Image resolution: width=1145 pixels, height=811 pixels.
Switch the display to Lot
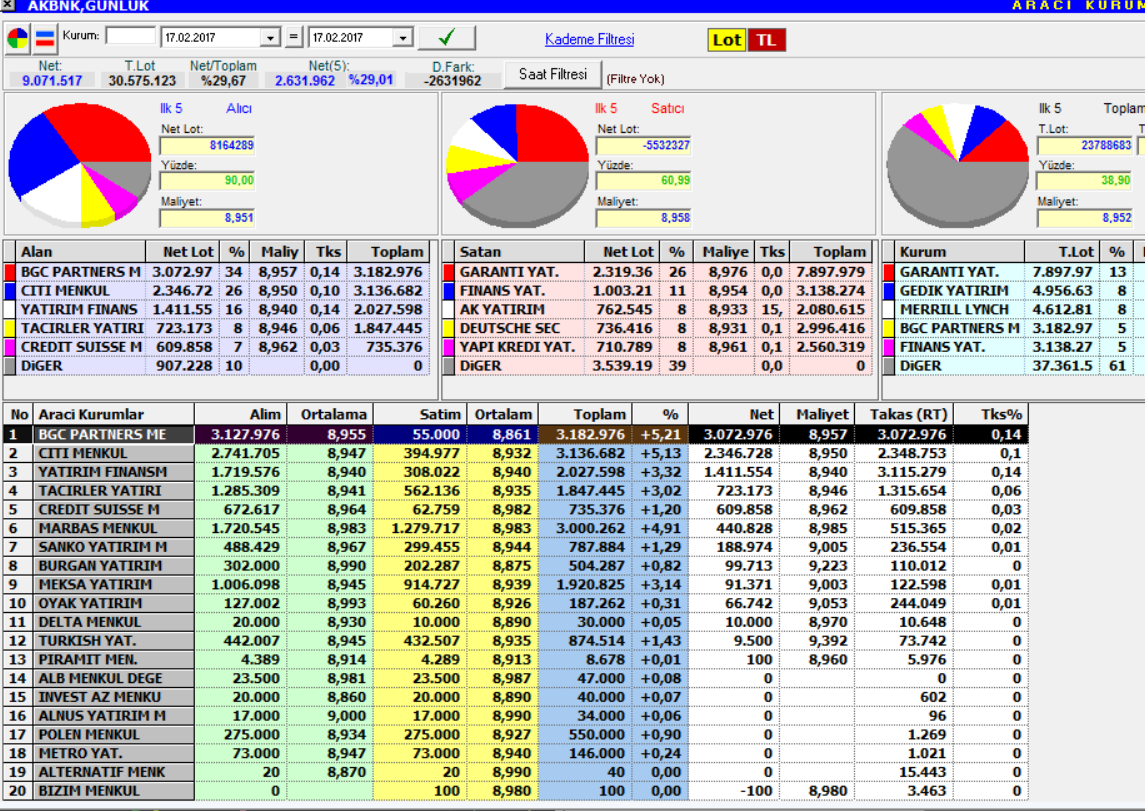[726, 40]
